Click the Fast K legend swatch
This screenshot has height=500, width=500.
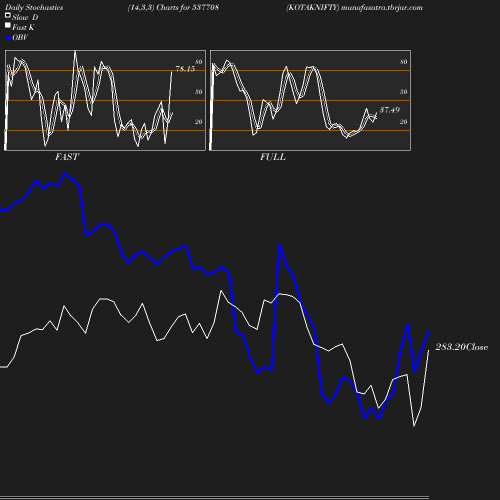tap(8, 26)
